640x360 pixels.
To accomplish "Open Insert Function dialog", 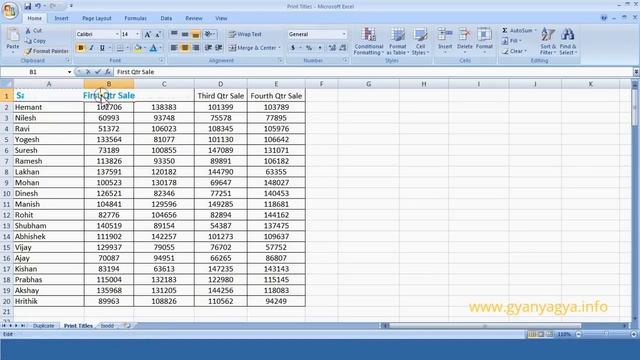I will pyautogui.click(x=108, y=72).
